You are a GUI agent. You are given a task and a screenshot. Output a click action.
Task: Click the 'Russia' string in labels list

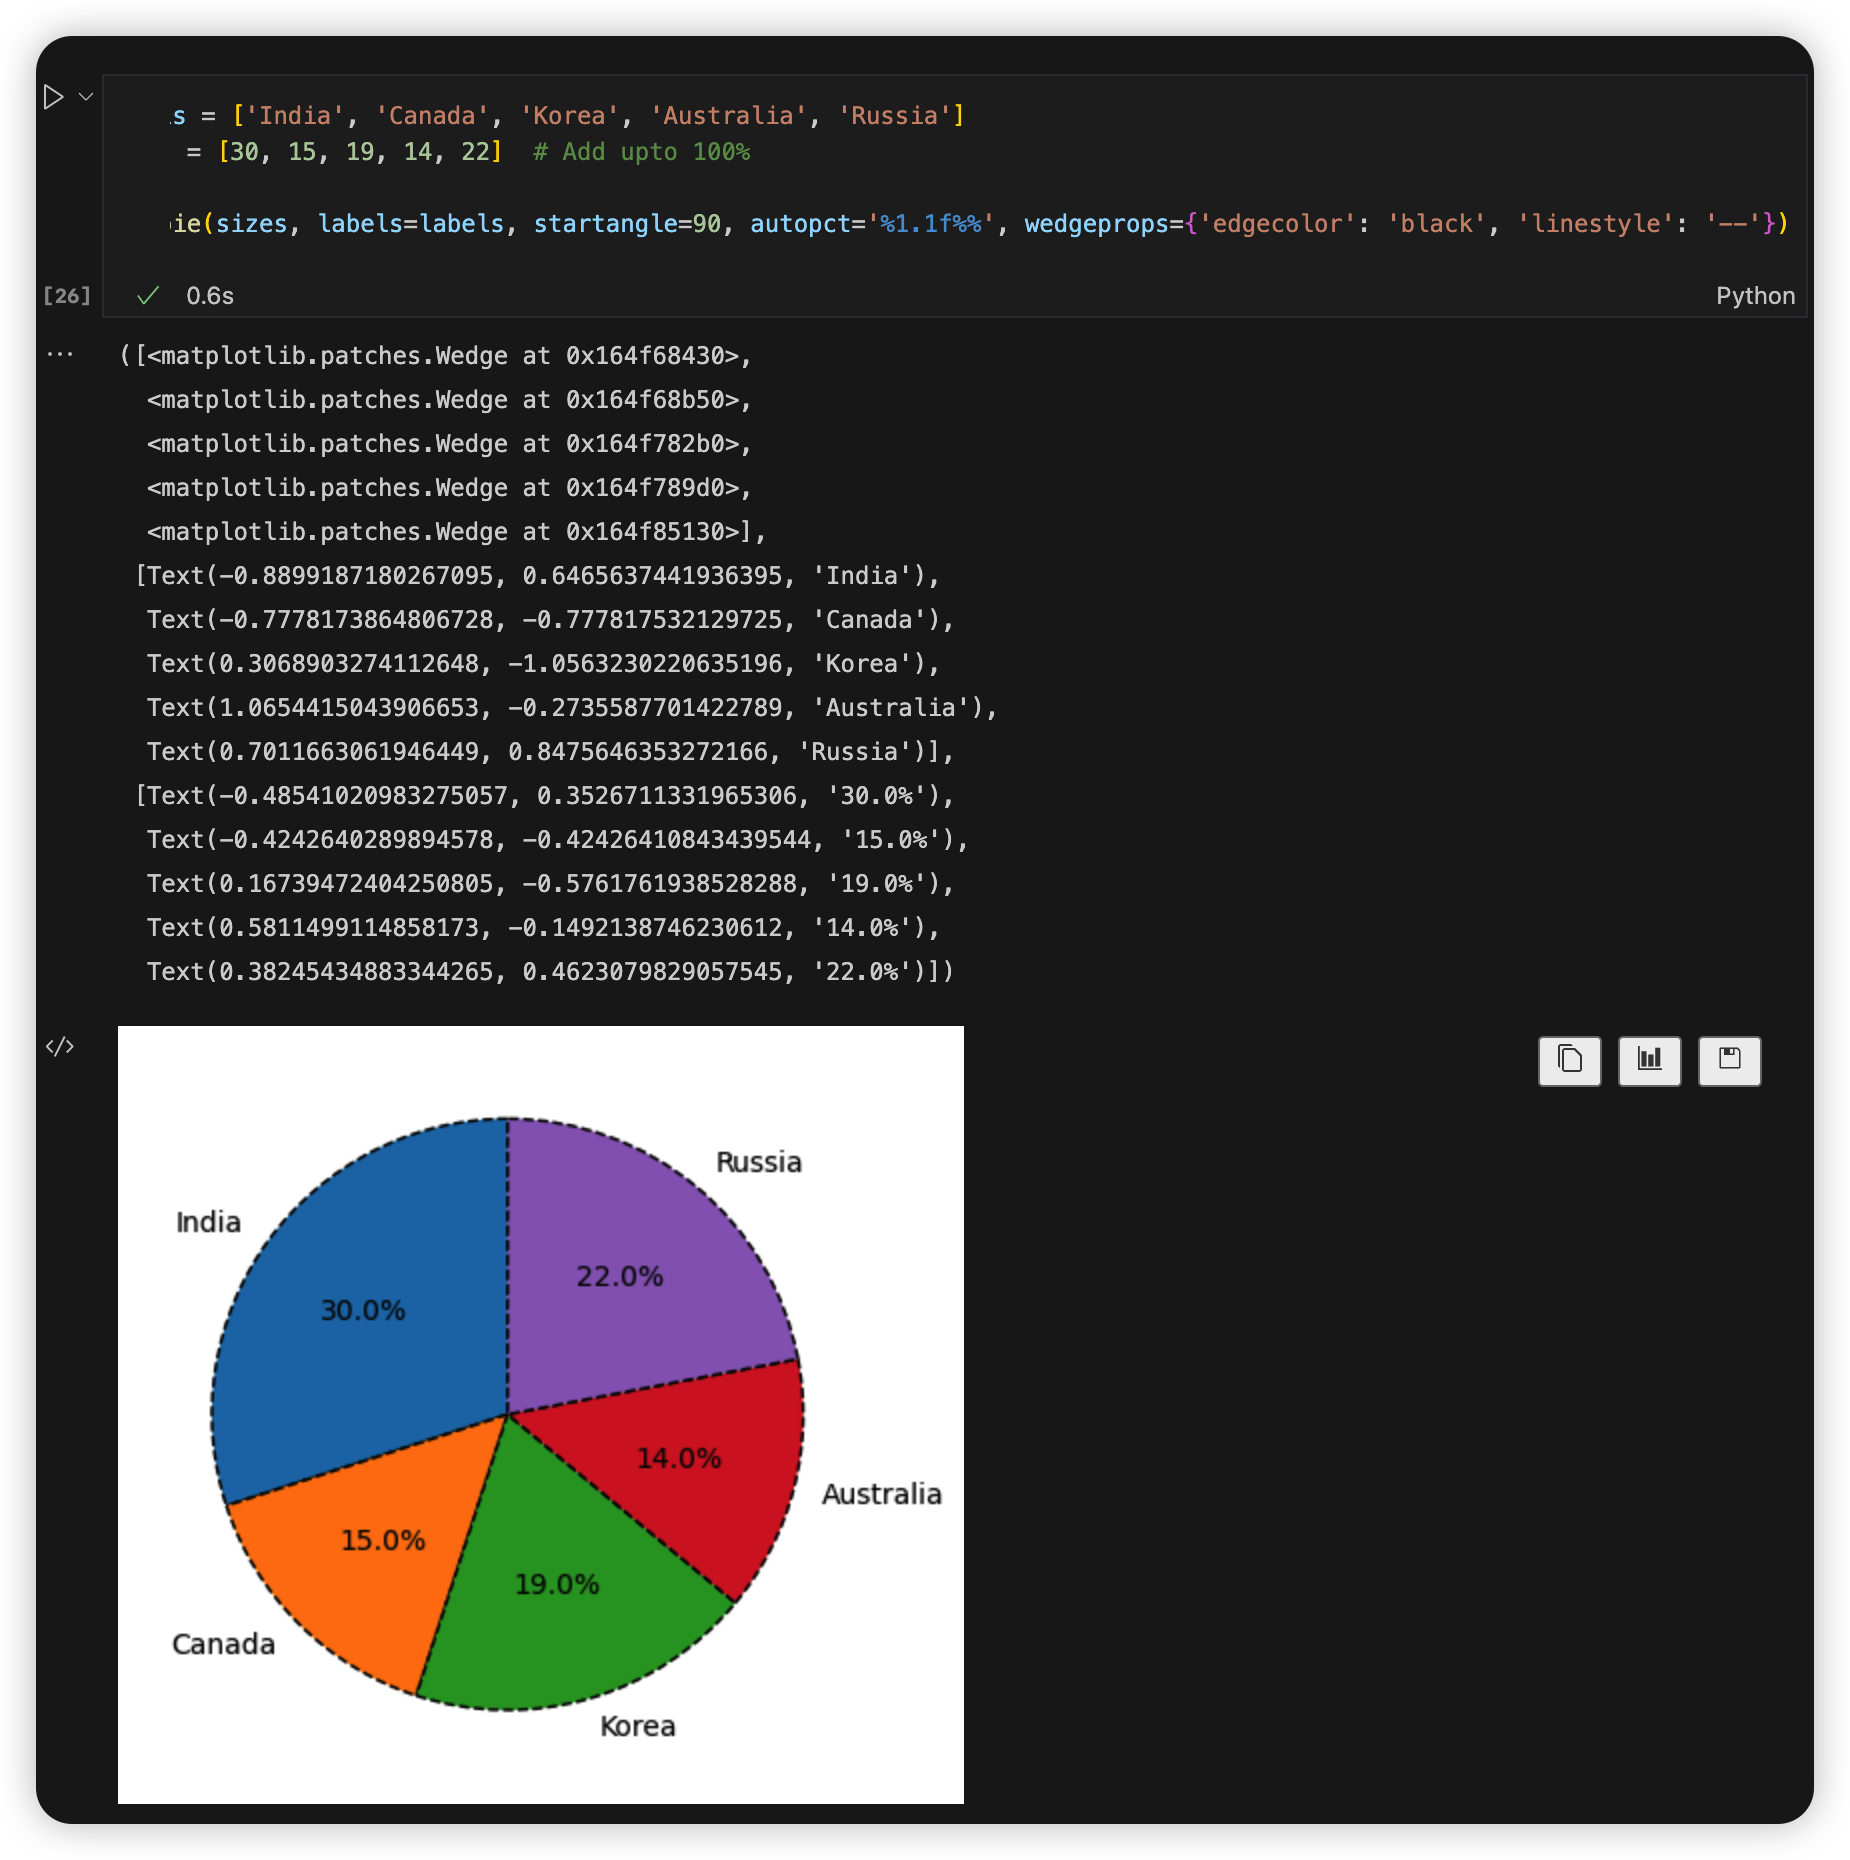(894, 116)
